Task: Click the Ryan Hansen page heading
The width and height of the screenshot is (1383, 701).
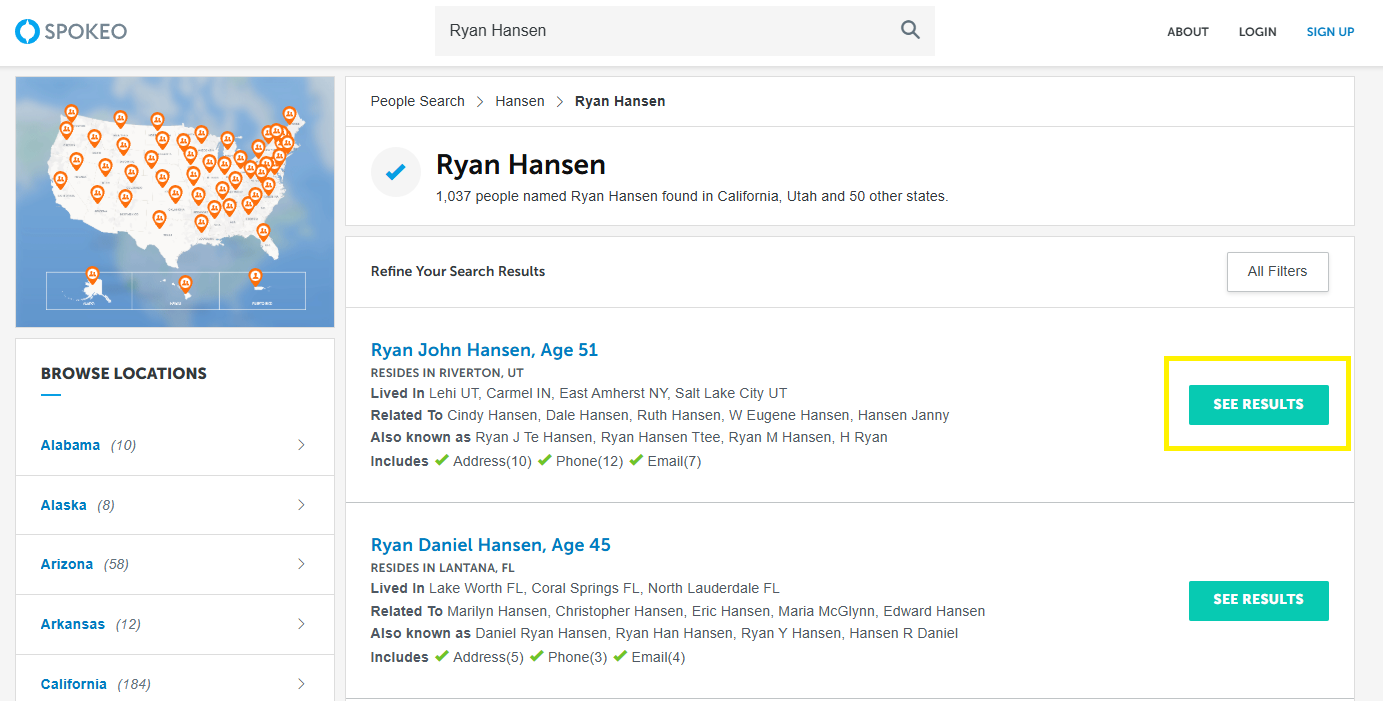Action: [521, 164]
